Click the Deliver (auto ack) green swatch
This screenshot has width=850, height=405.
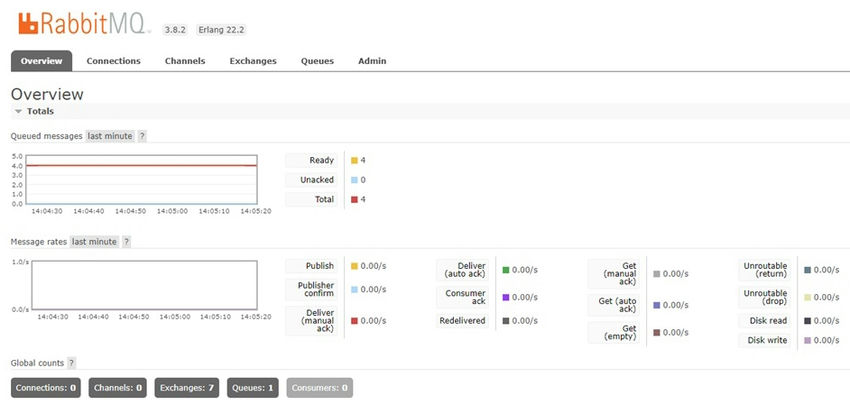[506, 270]
